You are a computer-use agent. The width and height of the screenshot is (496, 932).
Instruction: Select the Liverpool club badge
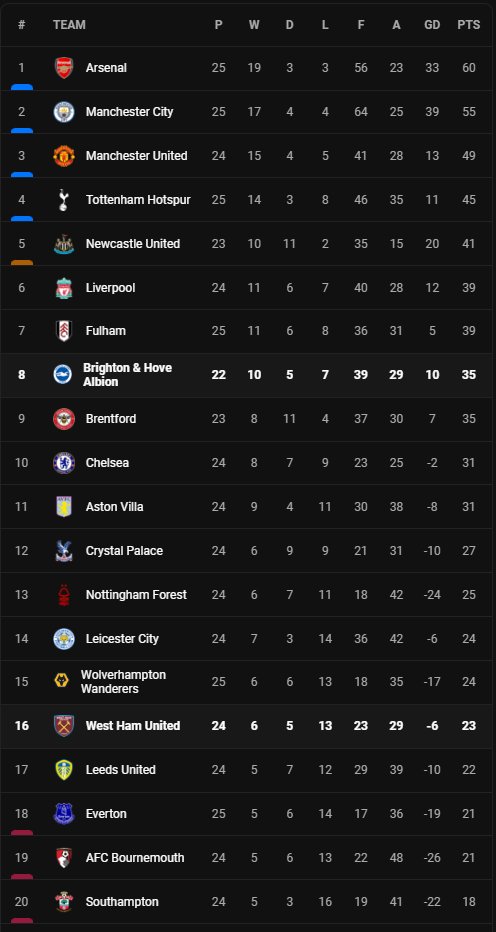tap(64, 288)
